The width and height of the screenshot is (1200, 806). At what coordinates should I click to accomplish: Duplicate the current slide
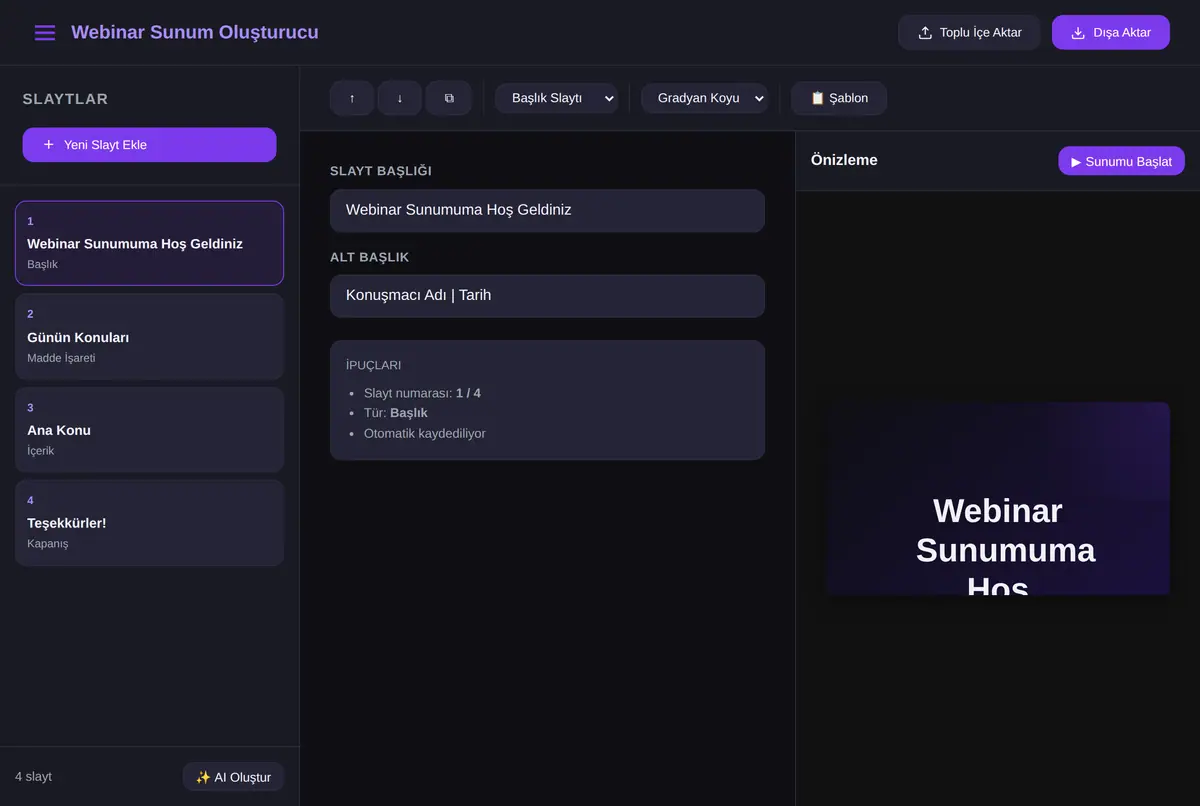pyautogui.click(x=449, y=98)
